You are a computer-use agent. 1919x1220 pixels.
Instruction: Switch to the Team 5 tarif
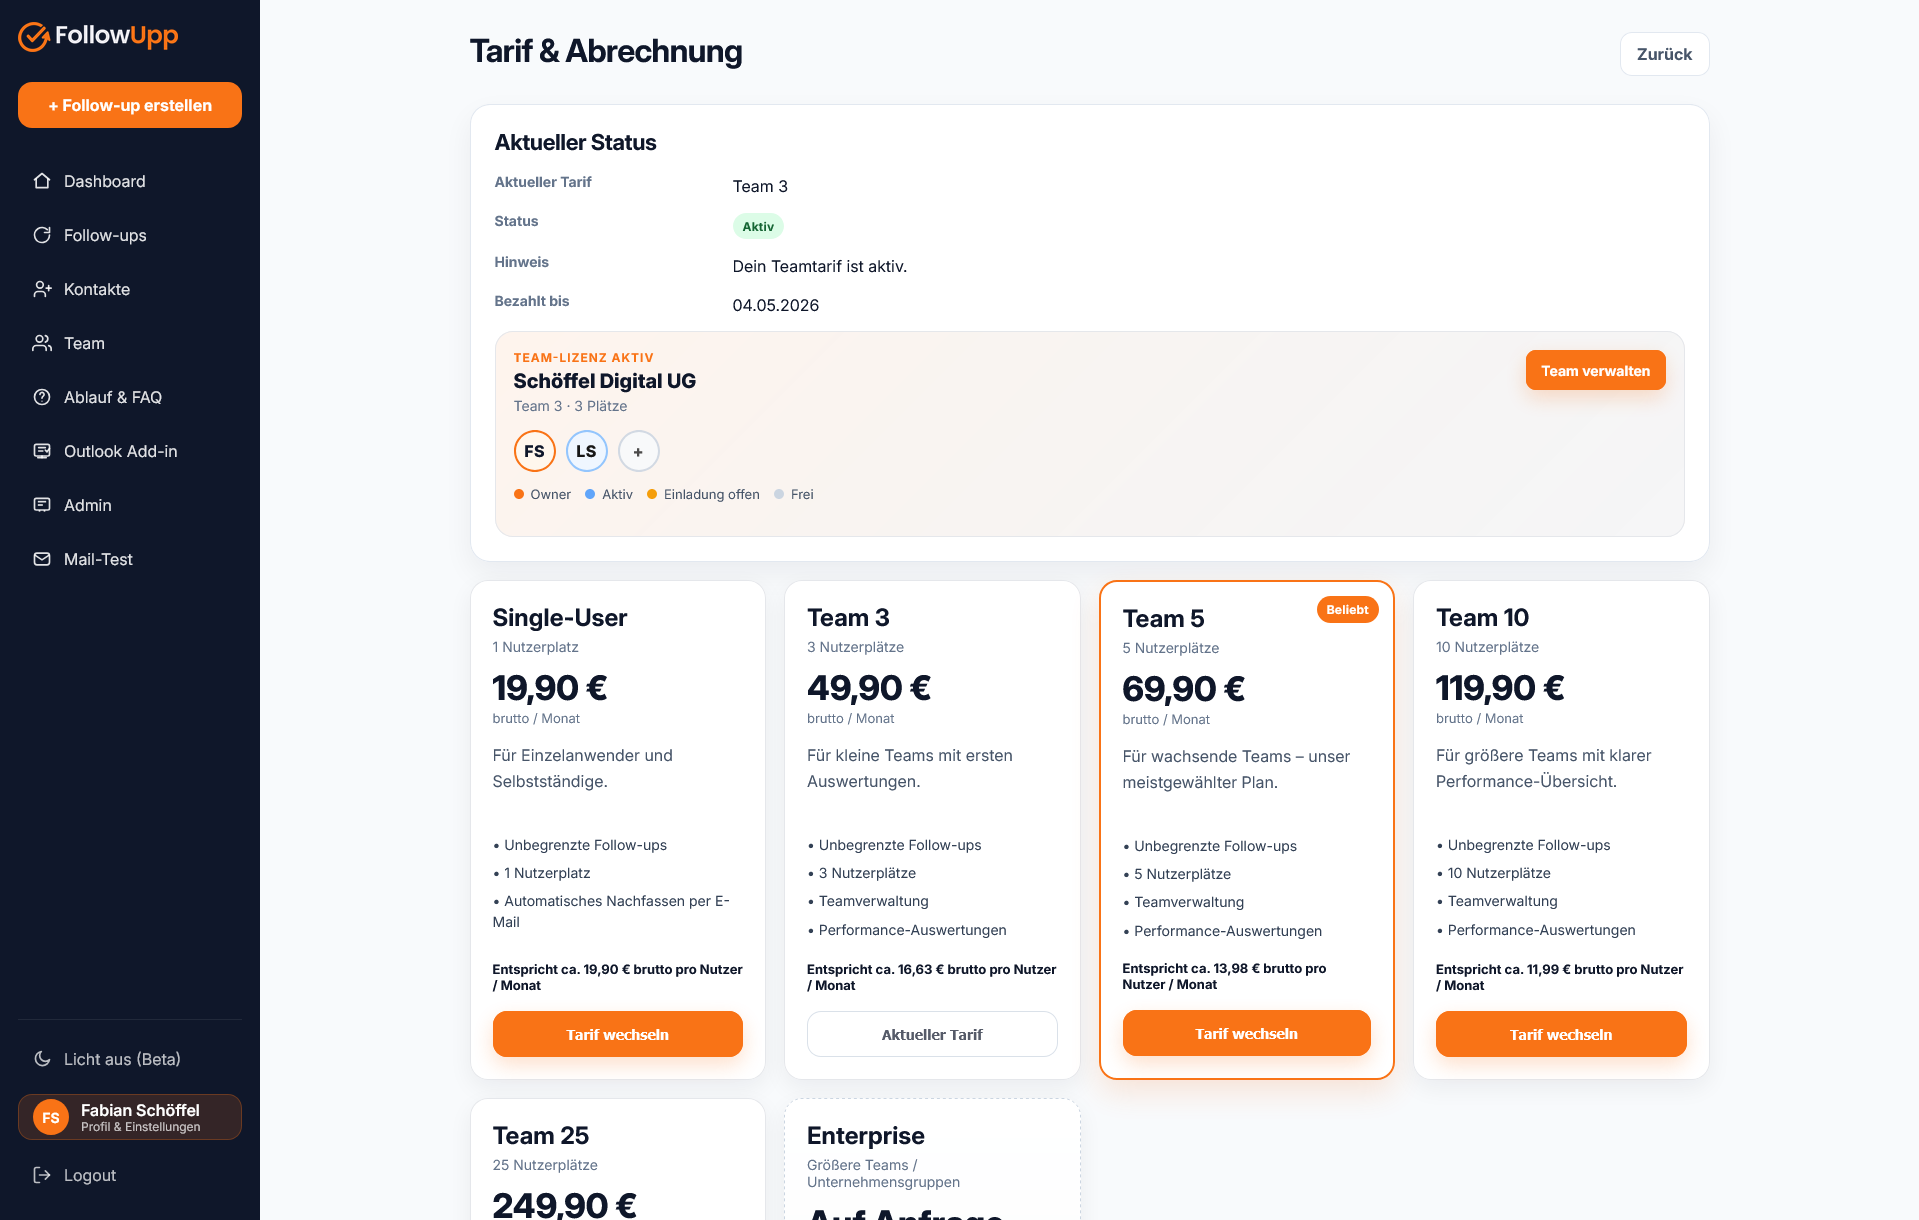coord(1247,1033)
